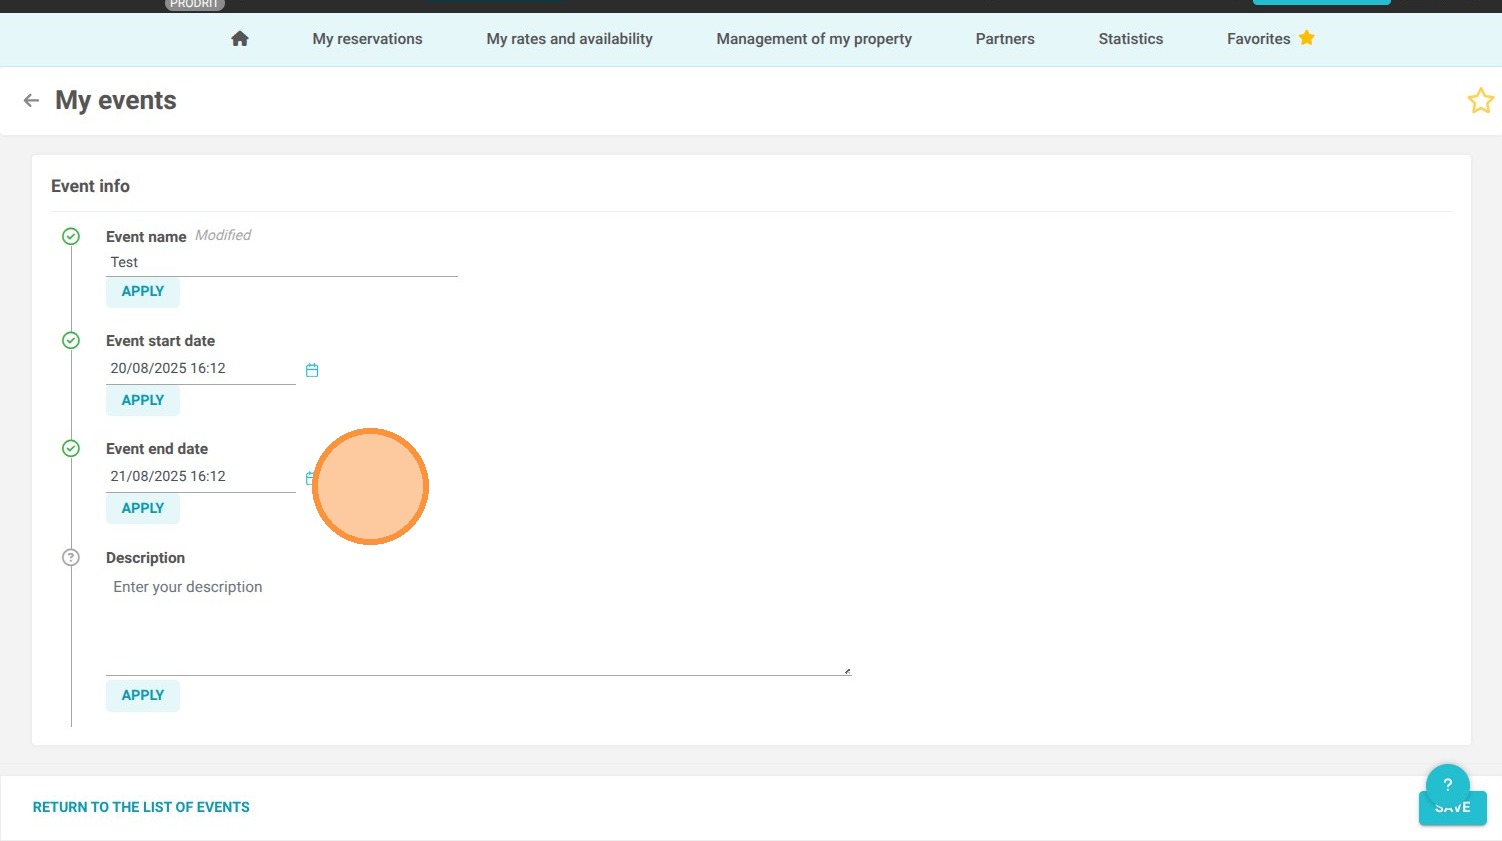Click the question mark icon beside Description

point(71,558)
